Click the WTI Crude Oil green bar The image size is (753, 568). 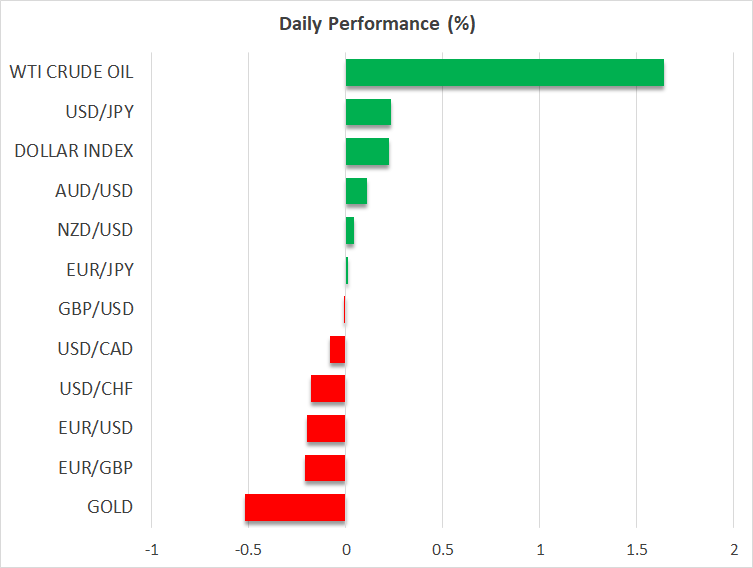[x=504, y=73]
